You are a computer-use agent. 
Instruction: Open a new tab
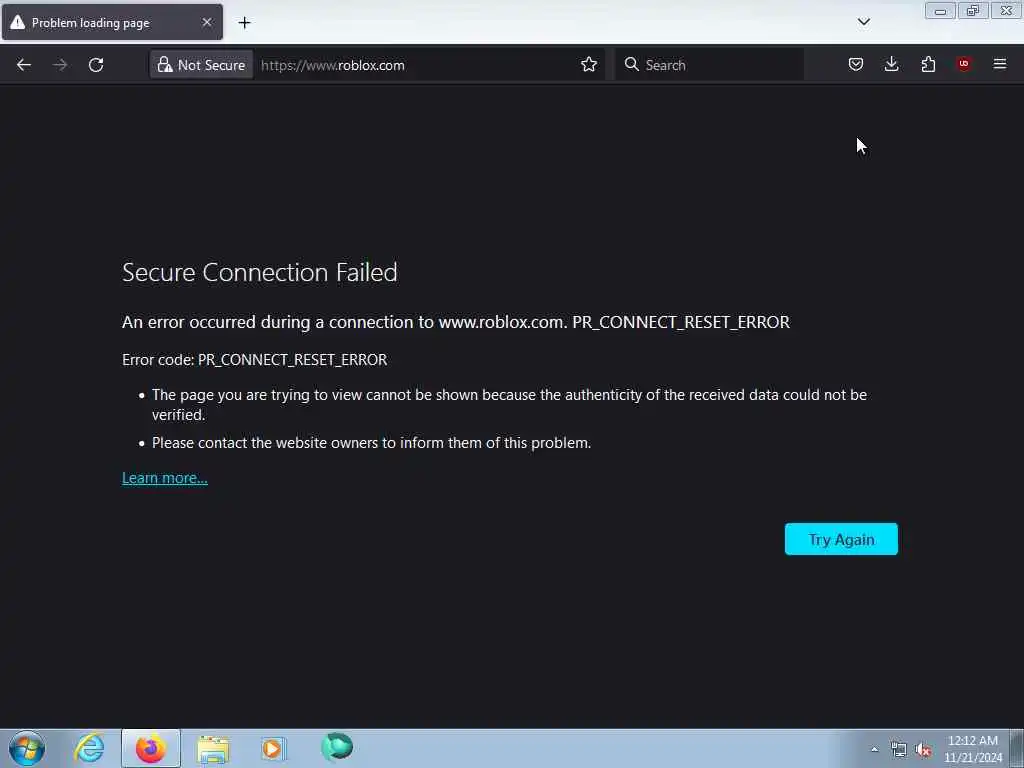pyautogui.click(x=244, y=23)
